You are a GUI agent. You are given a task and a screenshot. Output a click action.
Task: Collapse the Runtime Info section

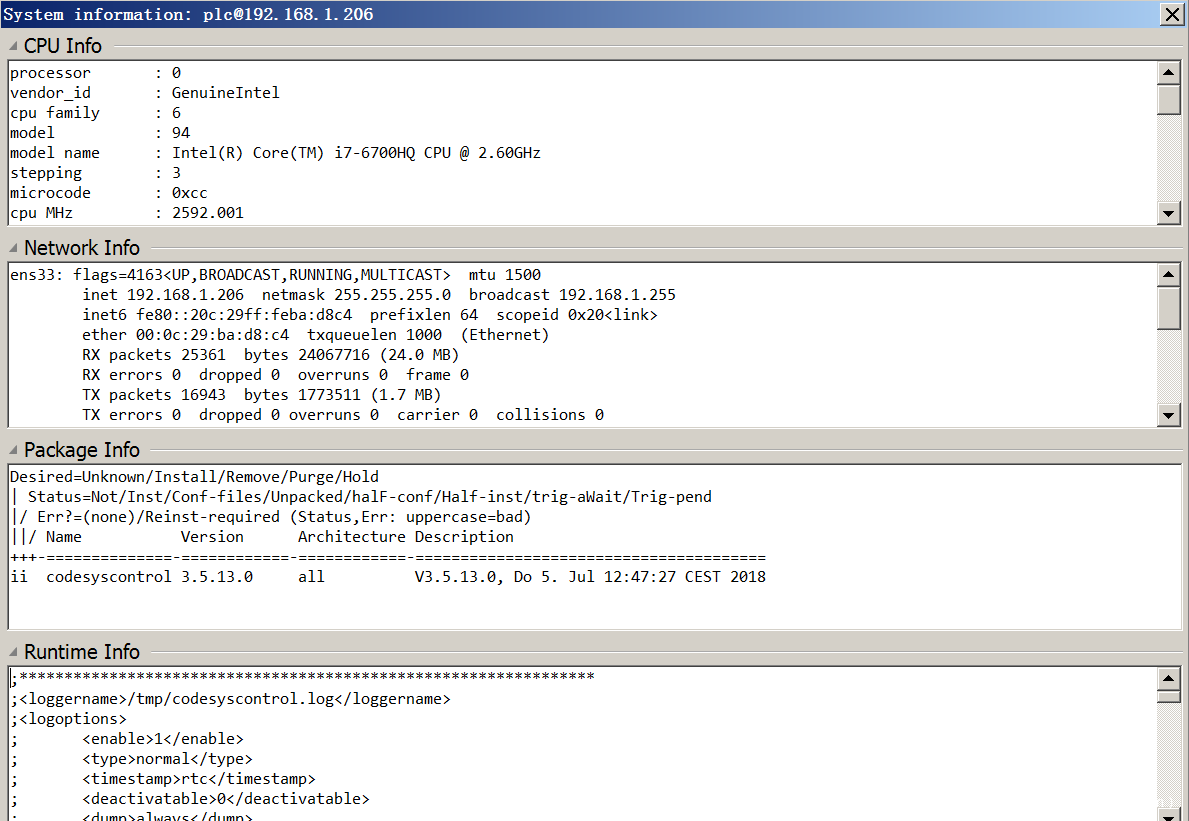(13, 652)
